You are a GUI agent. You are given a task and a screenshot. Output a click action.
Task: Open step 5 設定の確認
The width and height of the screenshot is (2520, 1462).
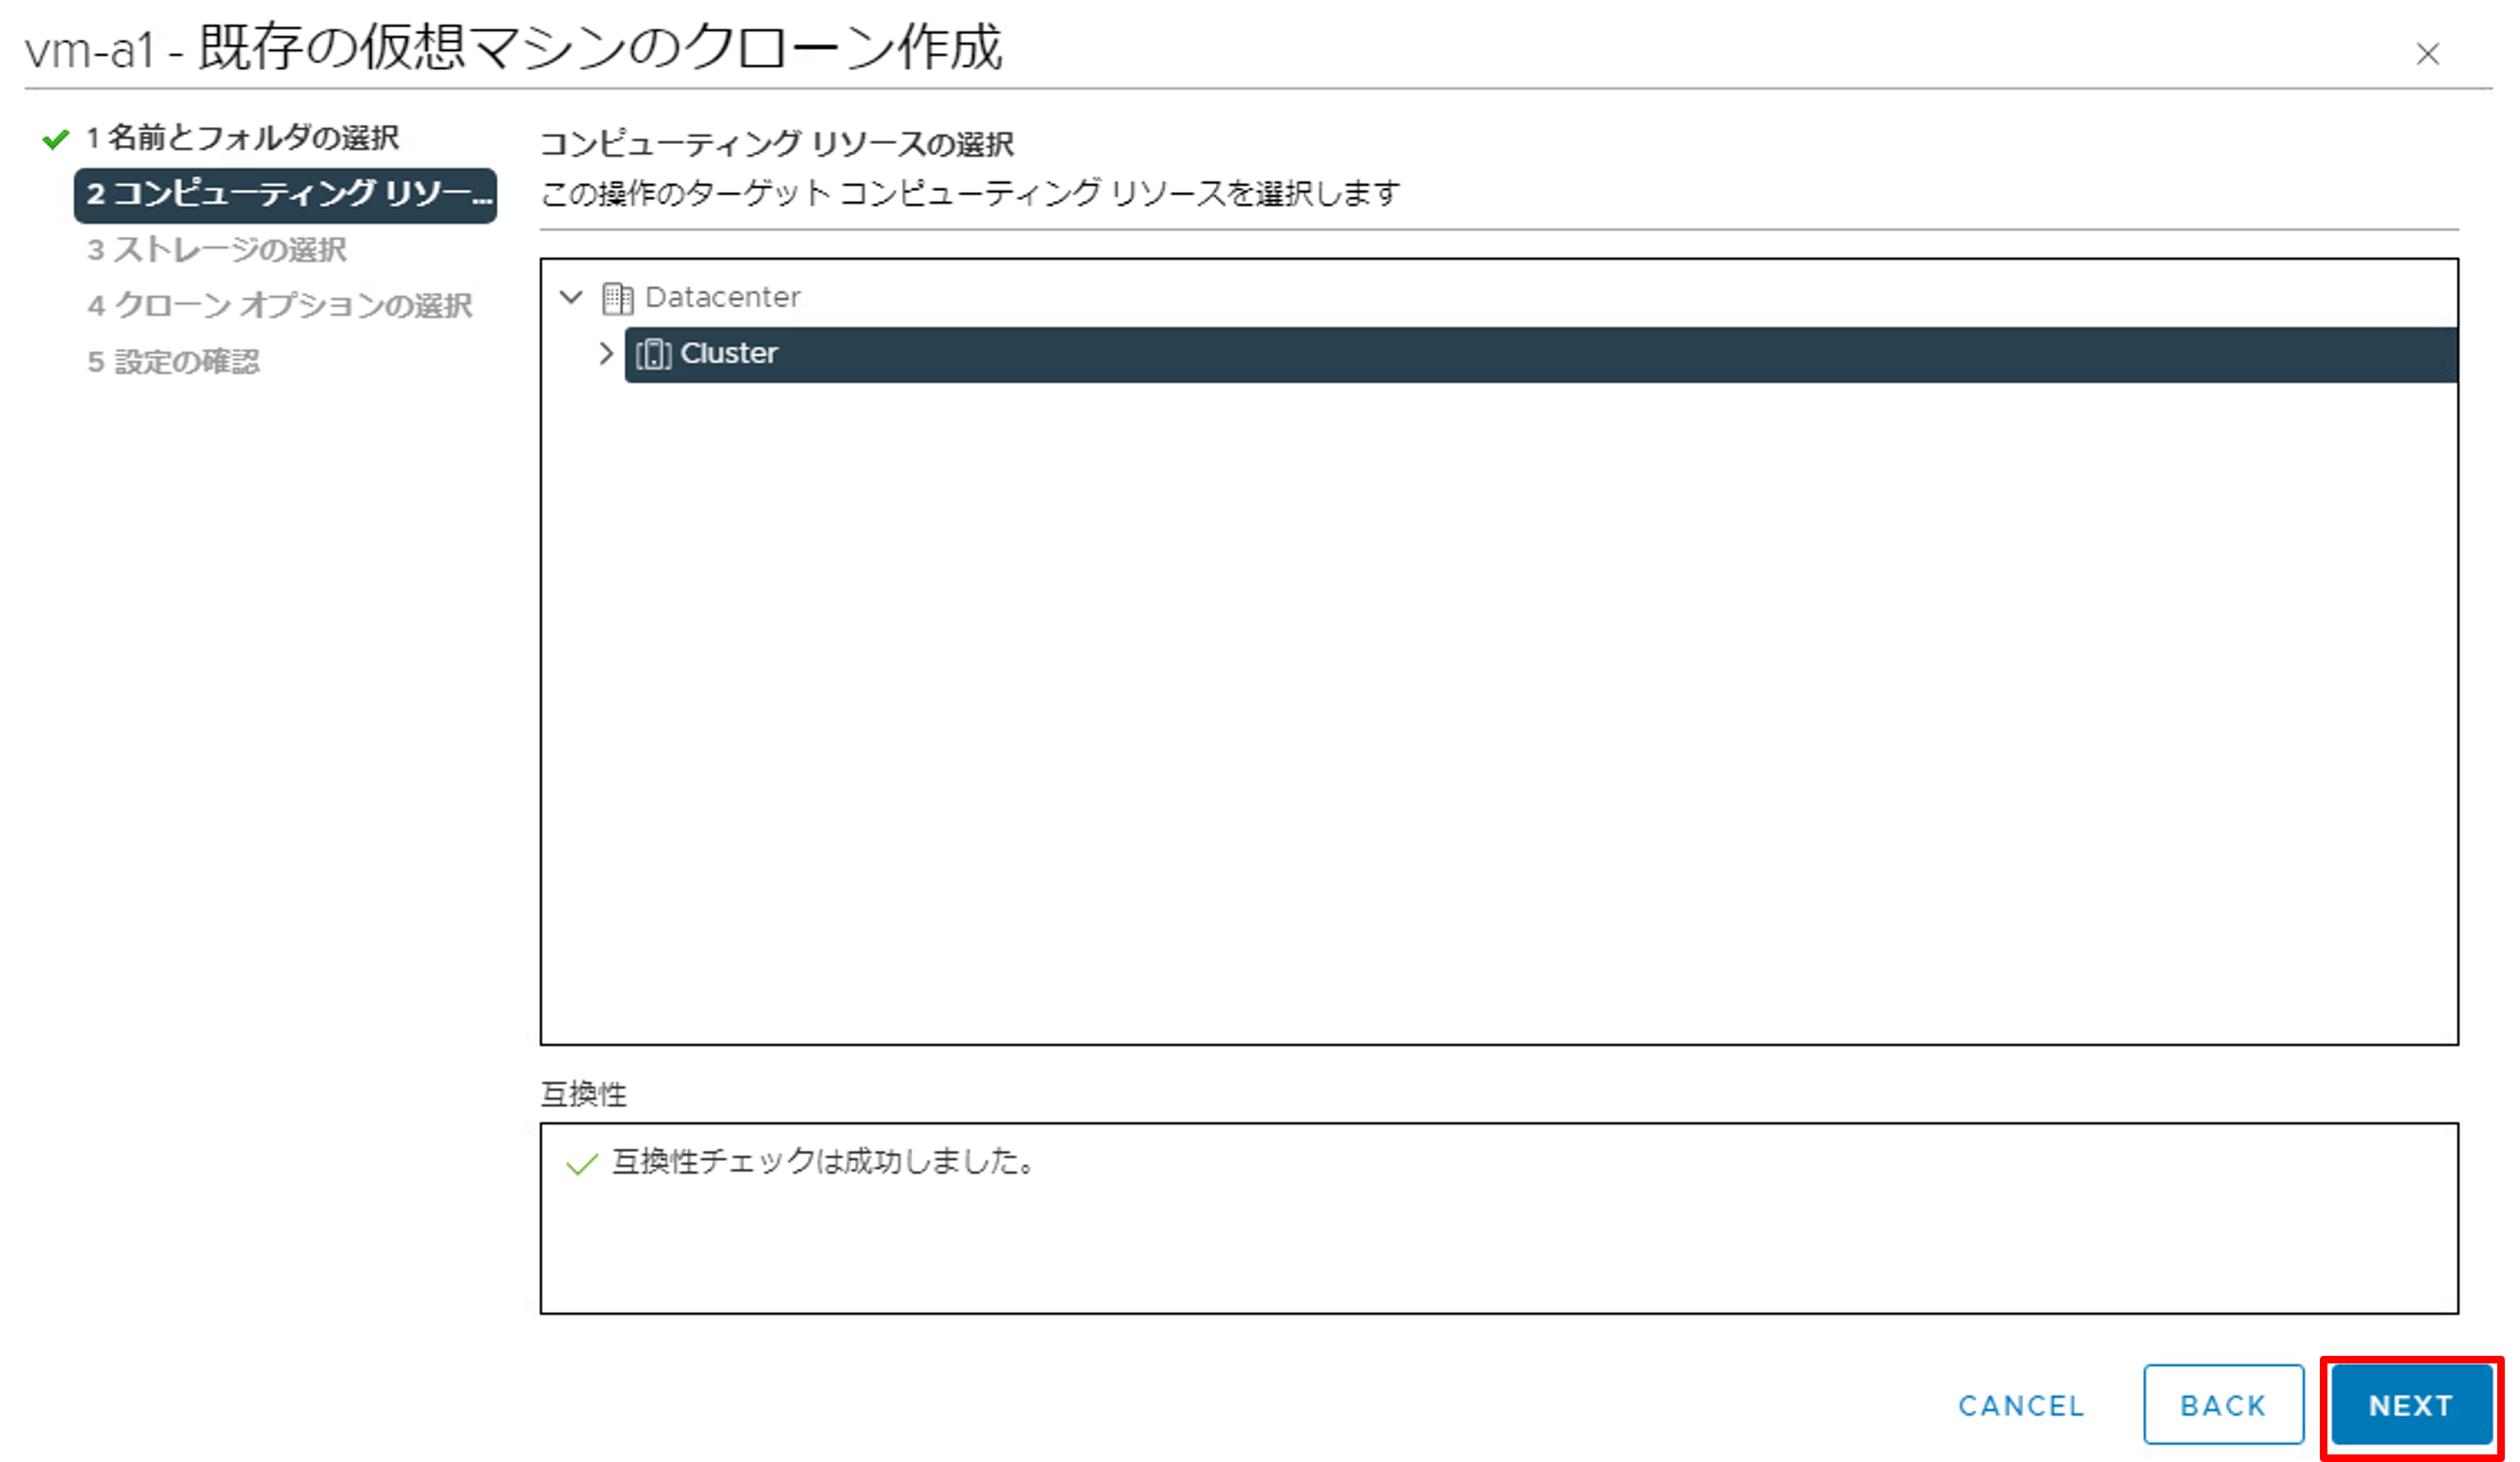173,361
